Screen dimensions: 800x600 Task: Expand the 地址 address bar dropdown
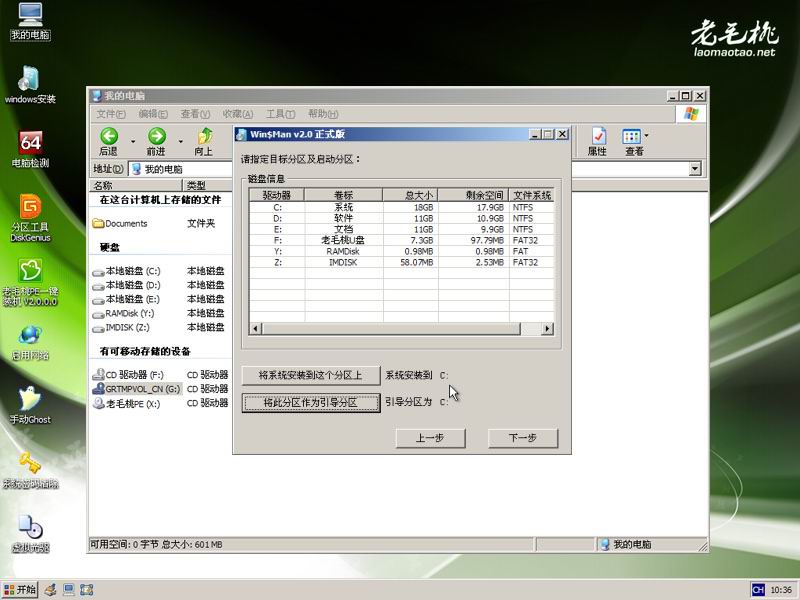(x=695, y=169)
